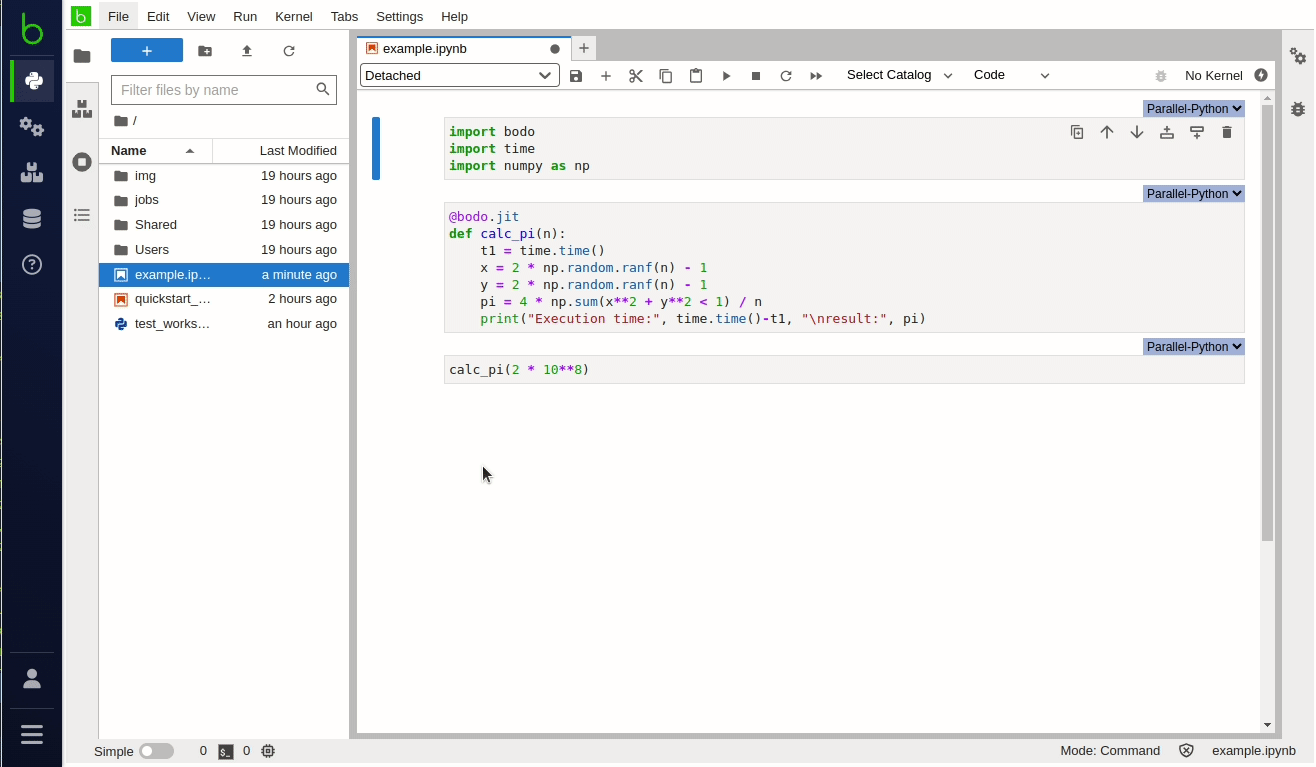Restart the kernel

786,75
